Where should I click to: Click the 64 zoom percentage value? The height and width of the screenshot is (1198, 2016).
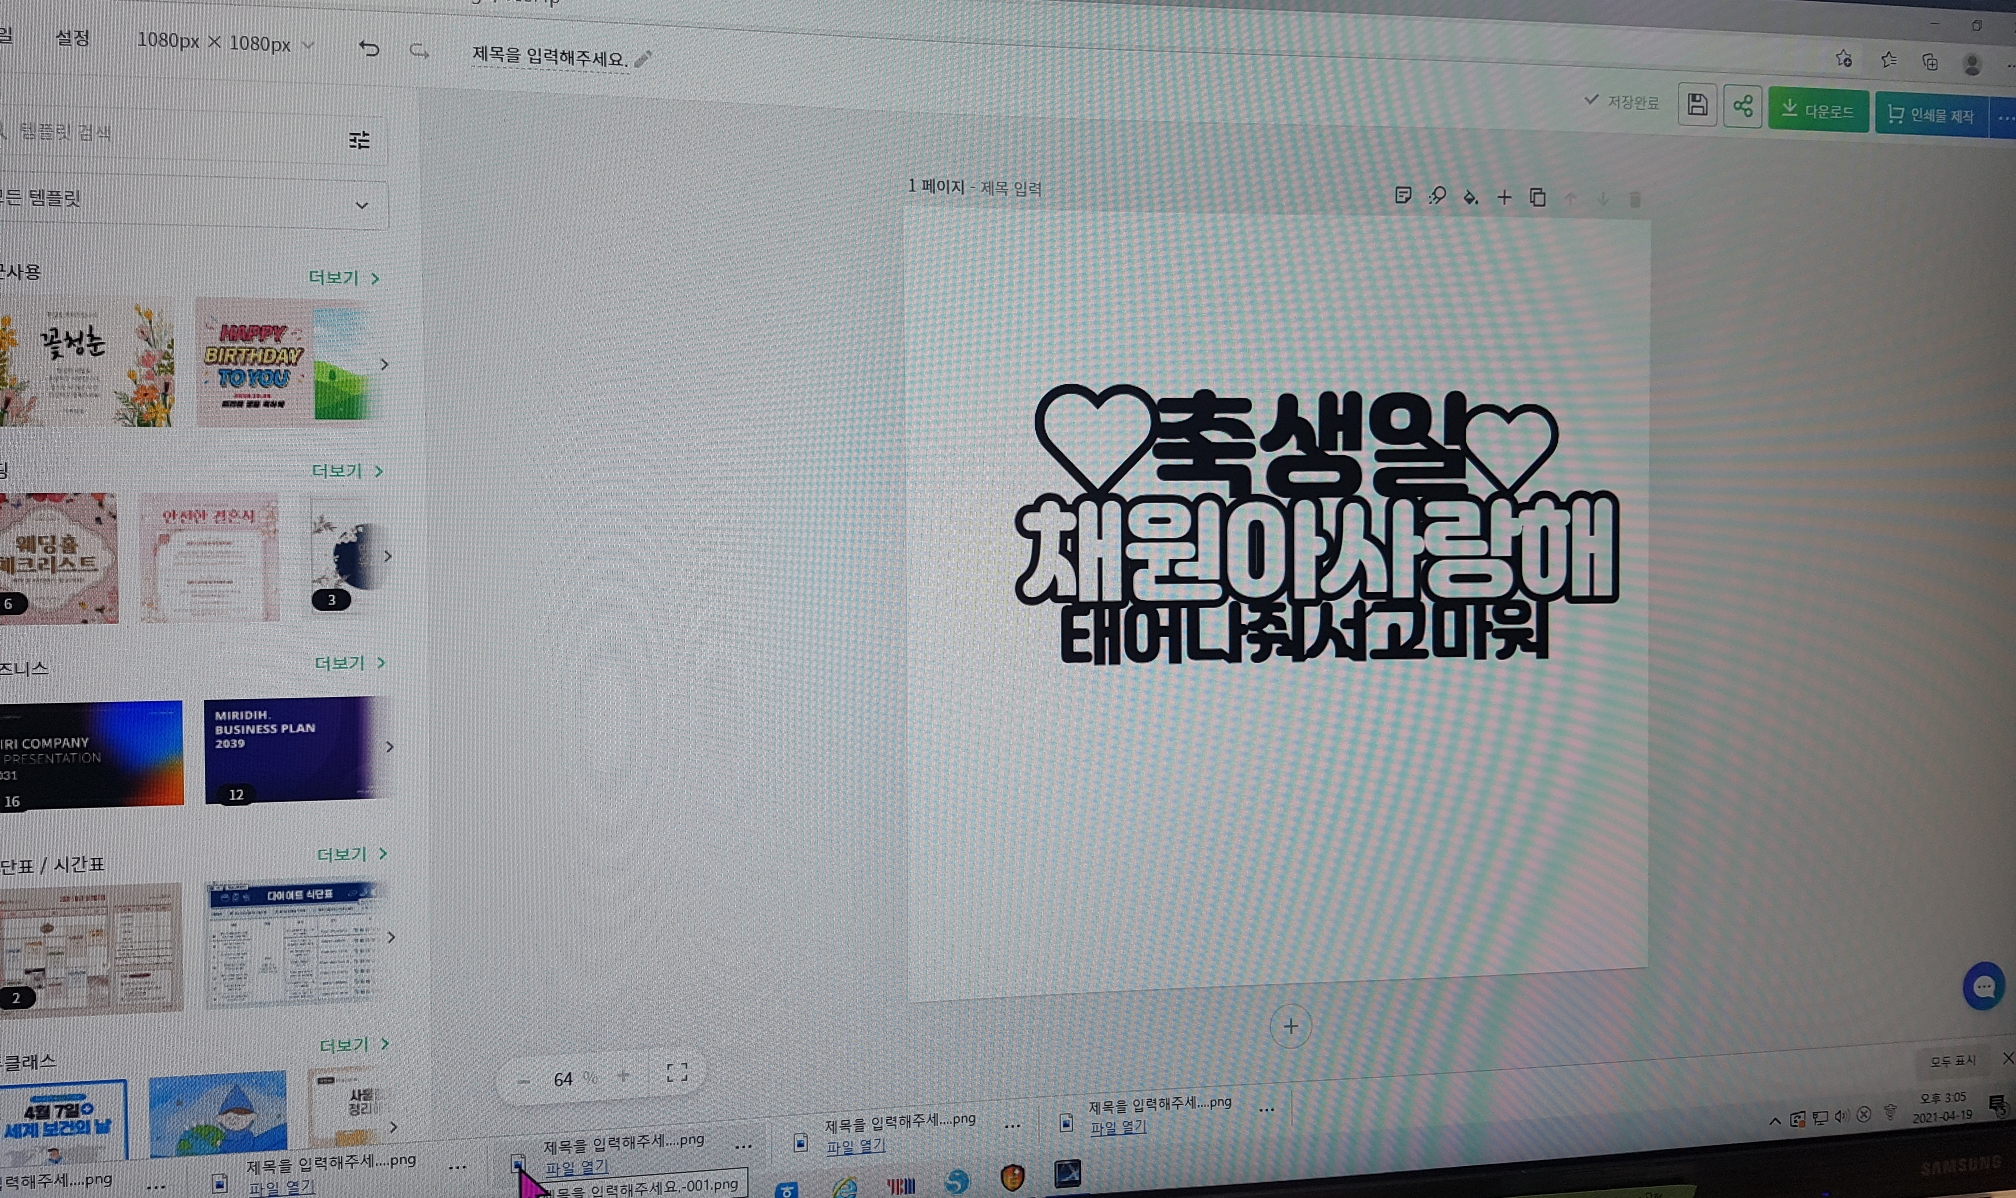(563, 1079)
